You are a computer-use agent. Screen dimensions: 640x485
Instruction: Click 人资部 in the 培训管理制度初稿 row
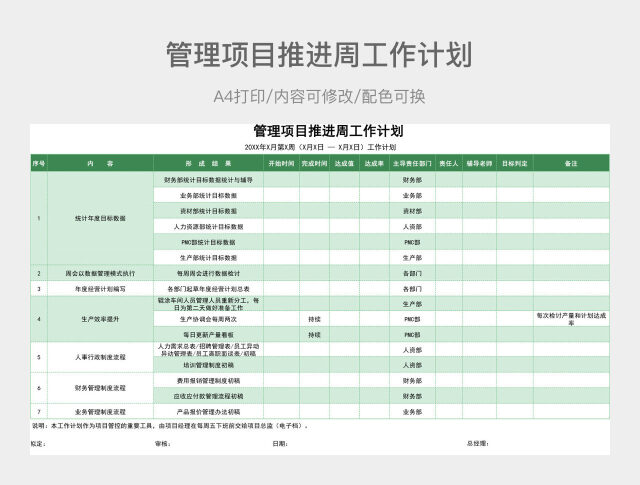click(412, 365)
